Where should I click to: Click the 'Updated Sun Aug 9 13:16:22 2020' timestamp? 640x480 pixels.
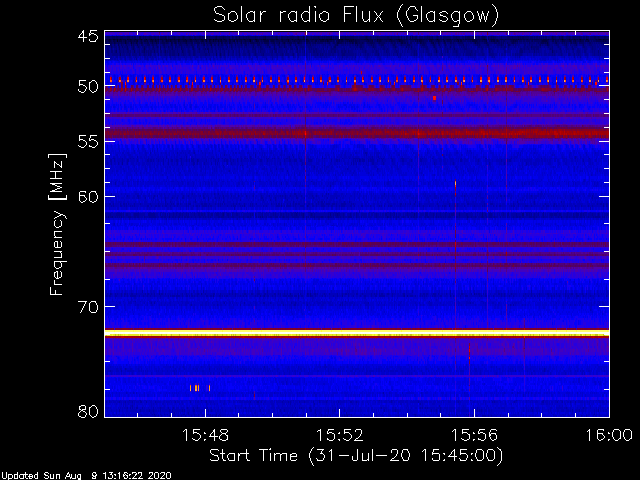(86, 476)
